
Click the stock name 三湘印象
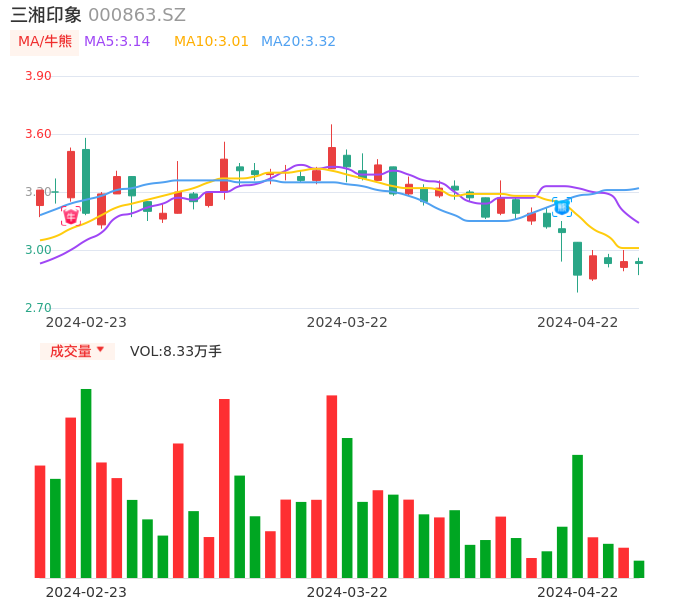click(x=46, y=15)
